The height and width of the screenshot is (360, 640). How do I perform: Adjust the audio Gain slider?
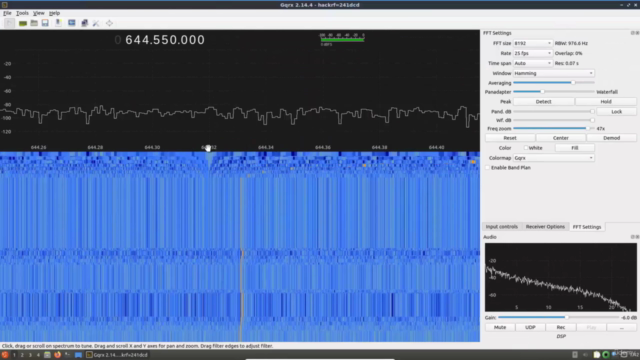(x=558, y=317)
